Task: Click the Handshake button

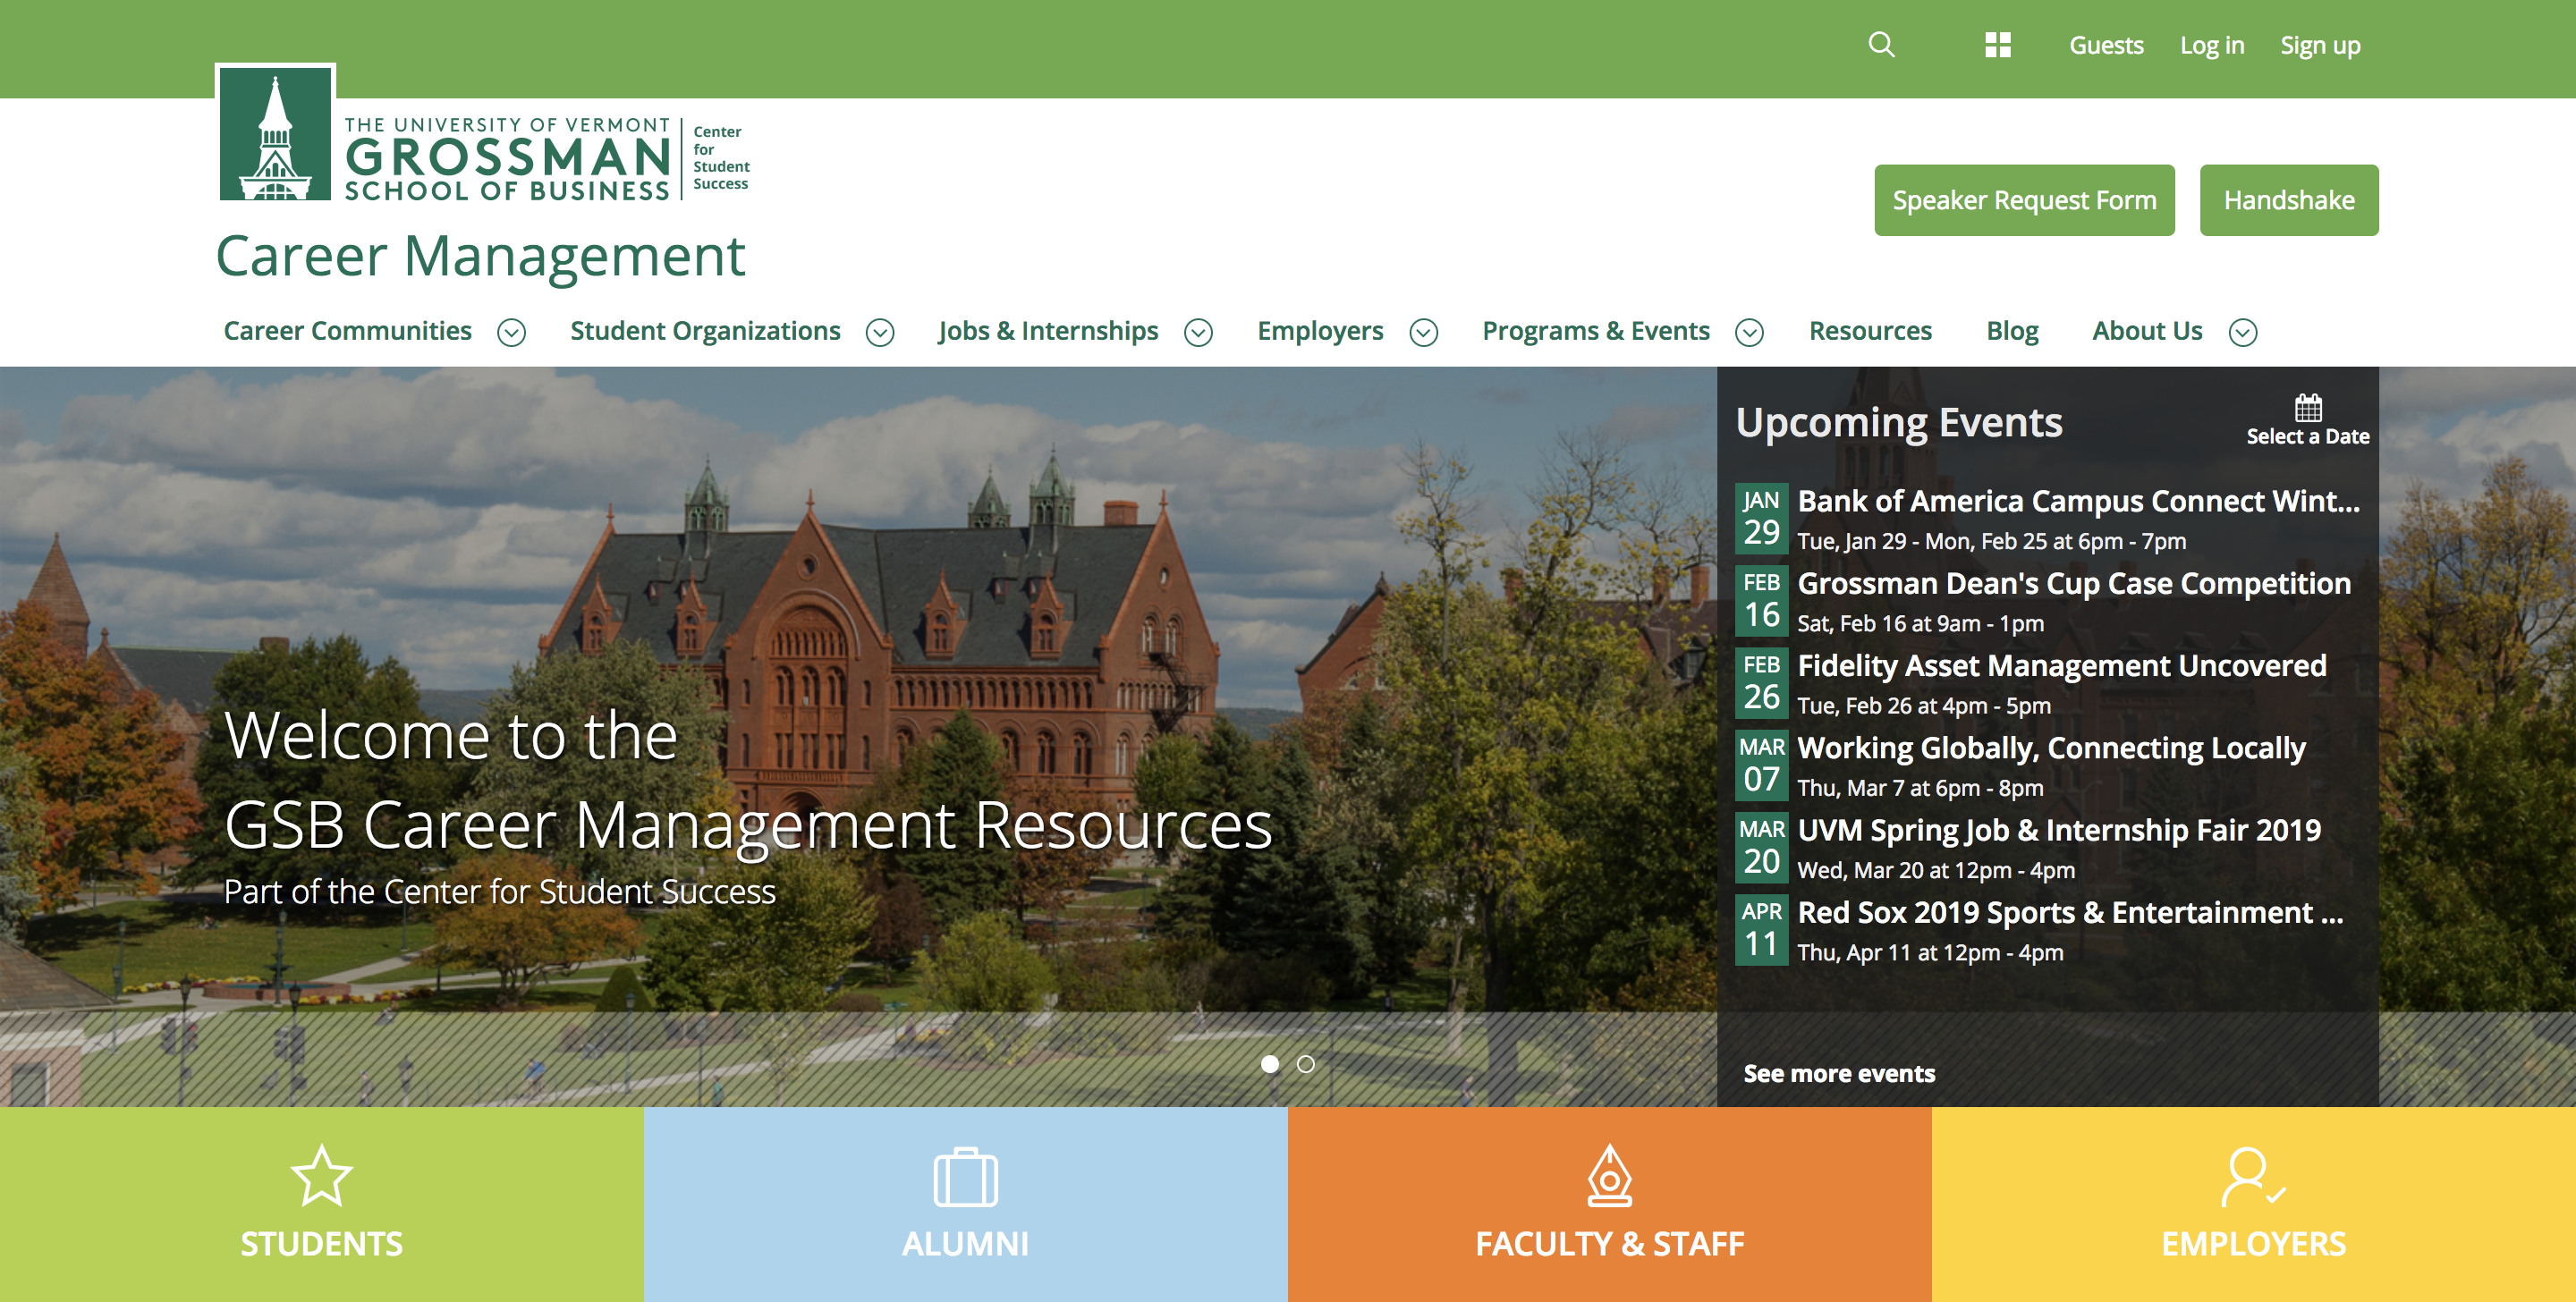Action: tap(2288, 200)
